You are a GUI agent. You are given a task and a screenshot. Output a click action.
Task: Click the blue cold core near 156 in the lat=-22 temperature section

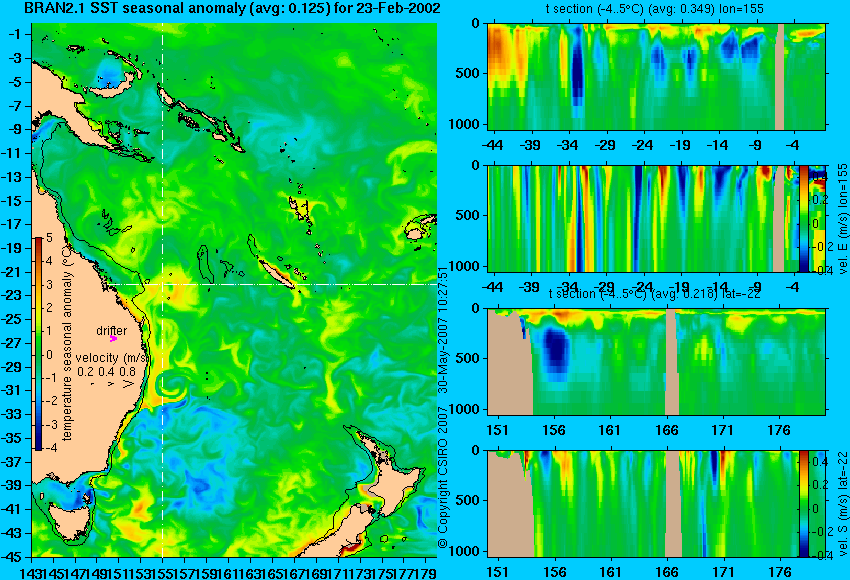point(555,352)
